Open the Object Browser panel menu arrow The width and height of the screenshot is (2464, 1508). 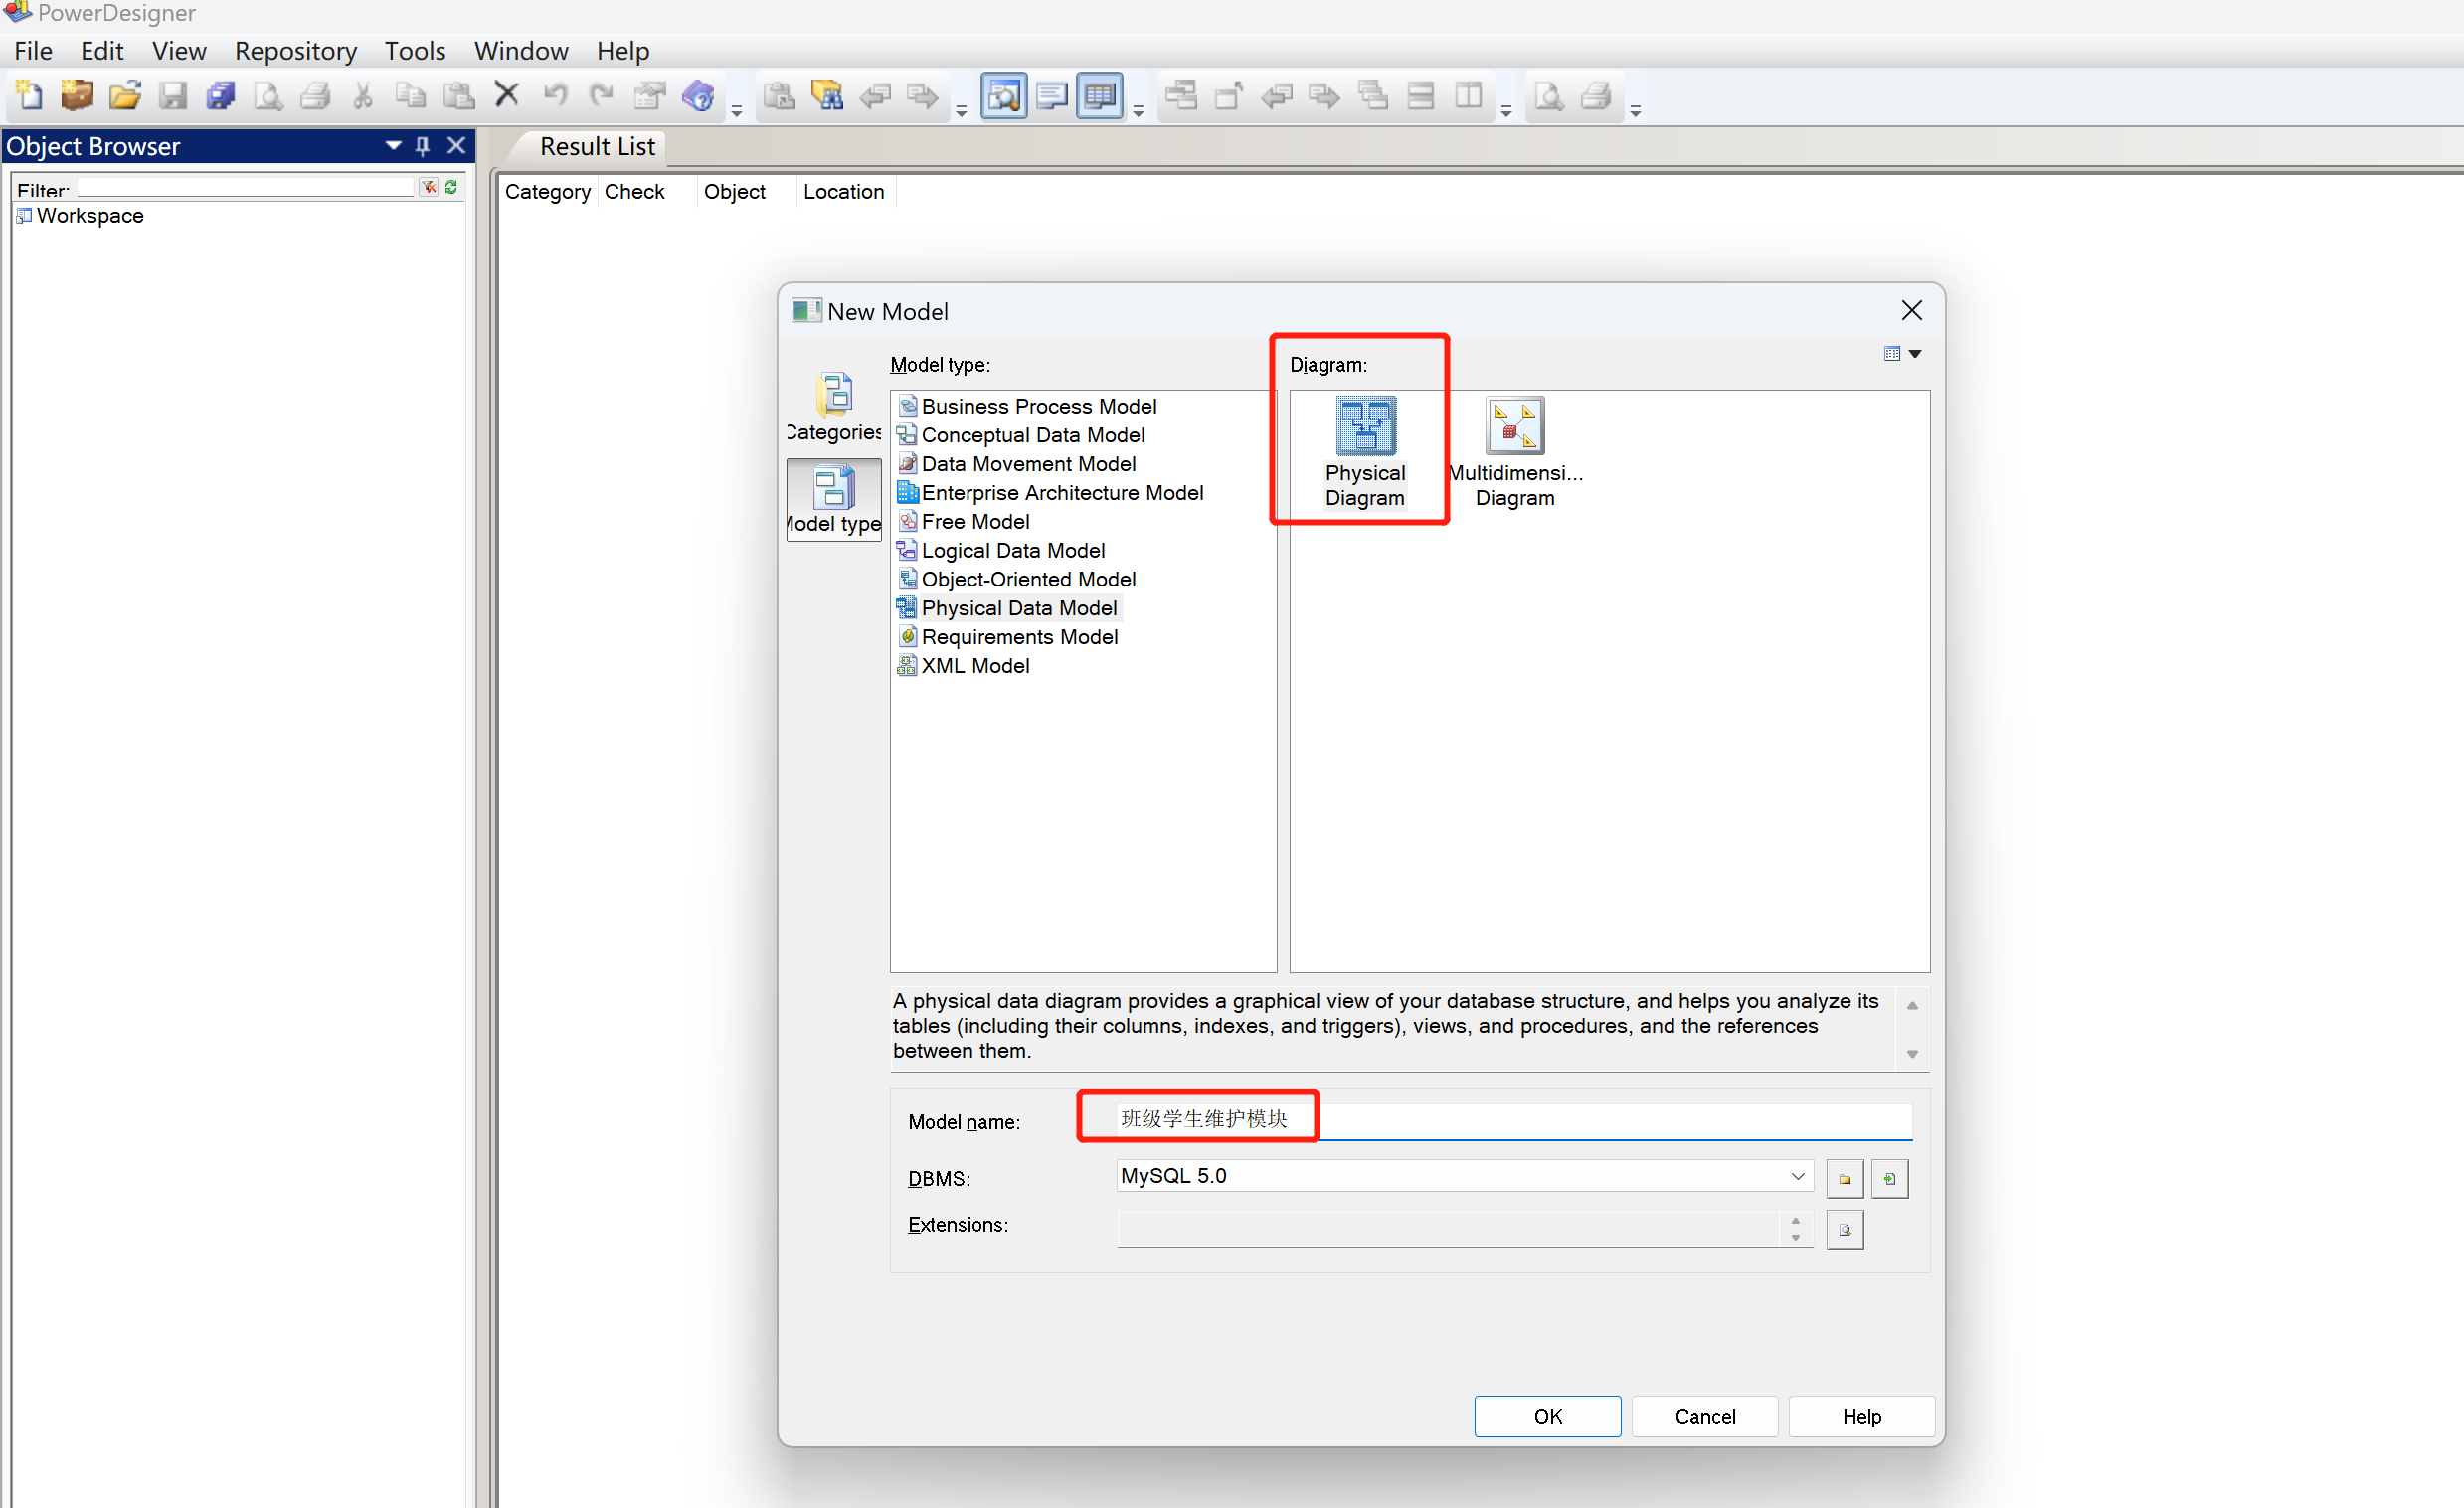(393, 146)
